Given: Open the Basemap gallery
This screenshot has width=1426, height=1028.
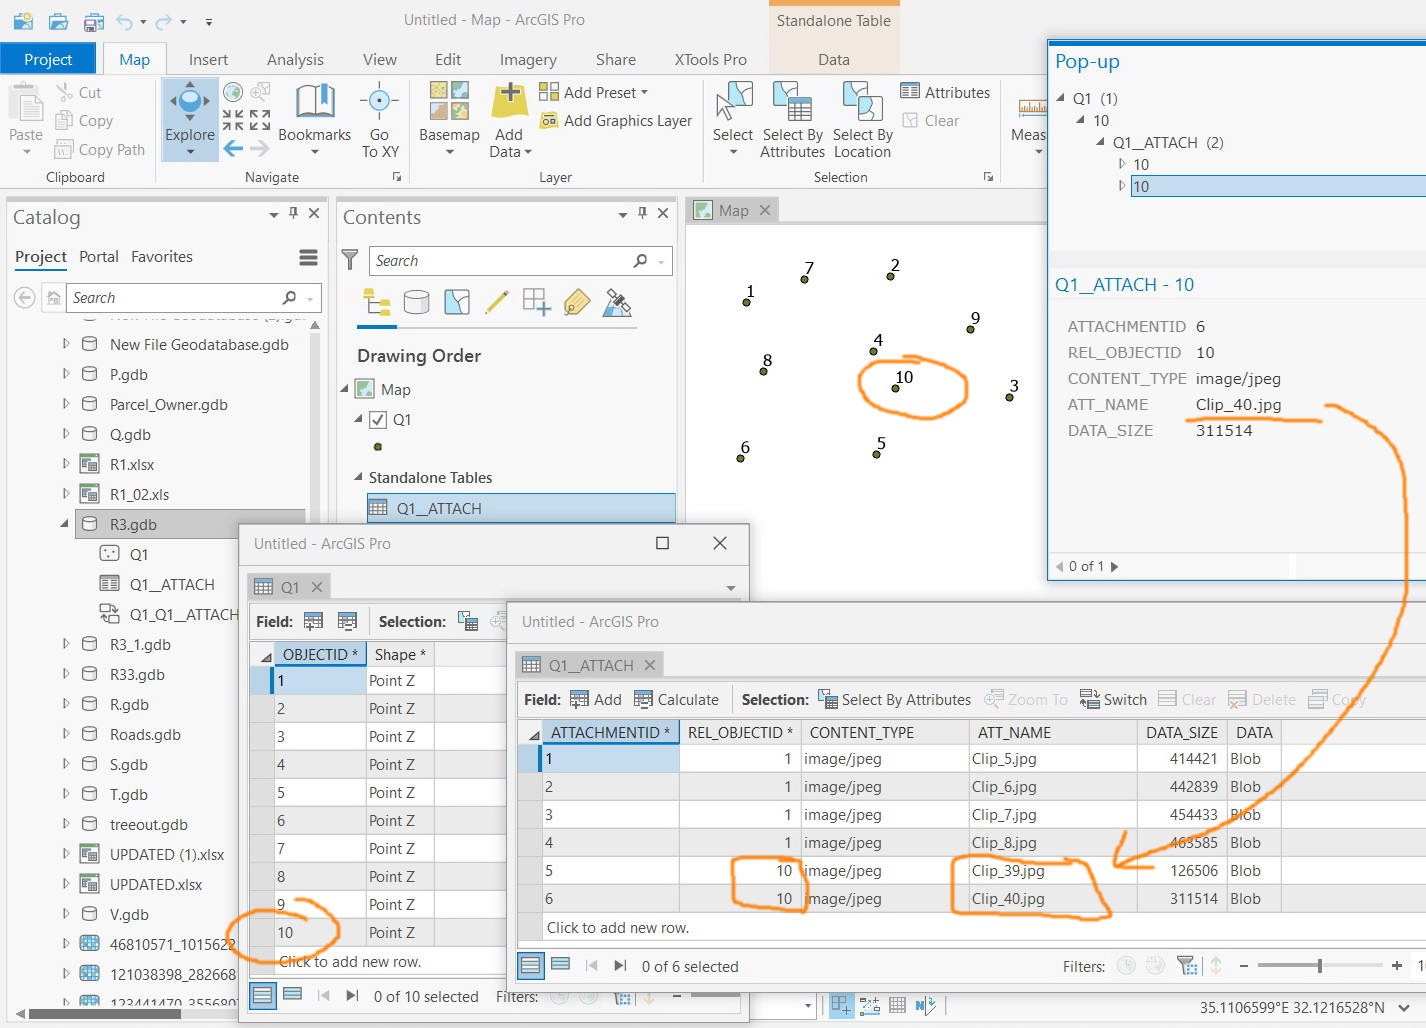Looking at the screenshot, I should 449,119.
